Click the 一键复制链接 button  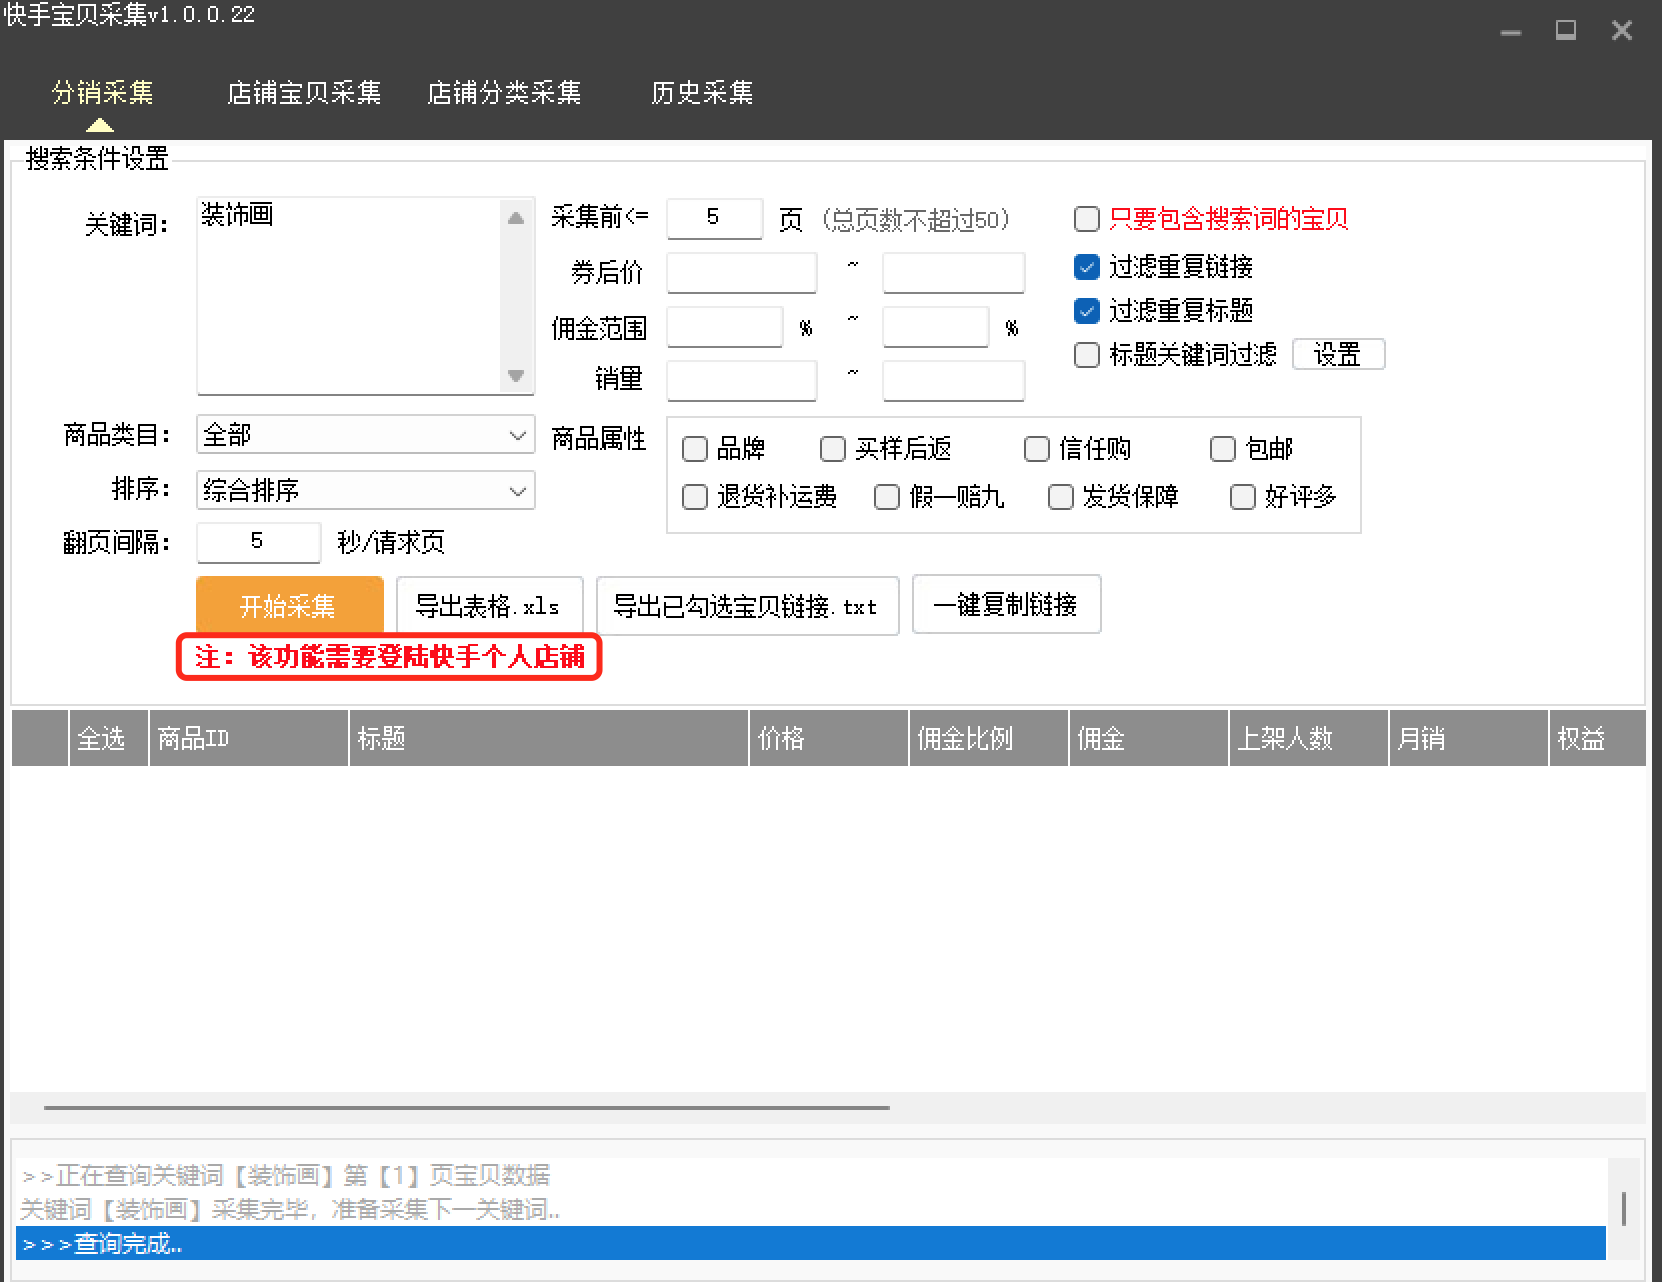pyautogui.click(x=1006, y=604)
